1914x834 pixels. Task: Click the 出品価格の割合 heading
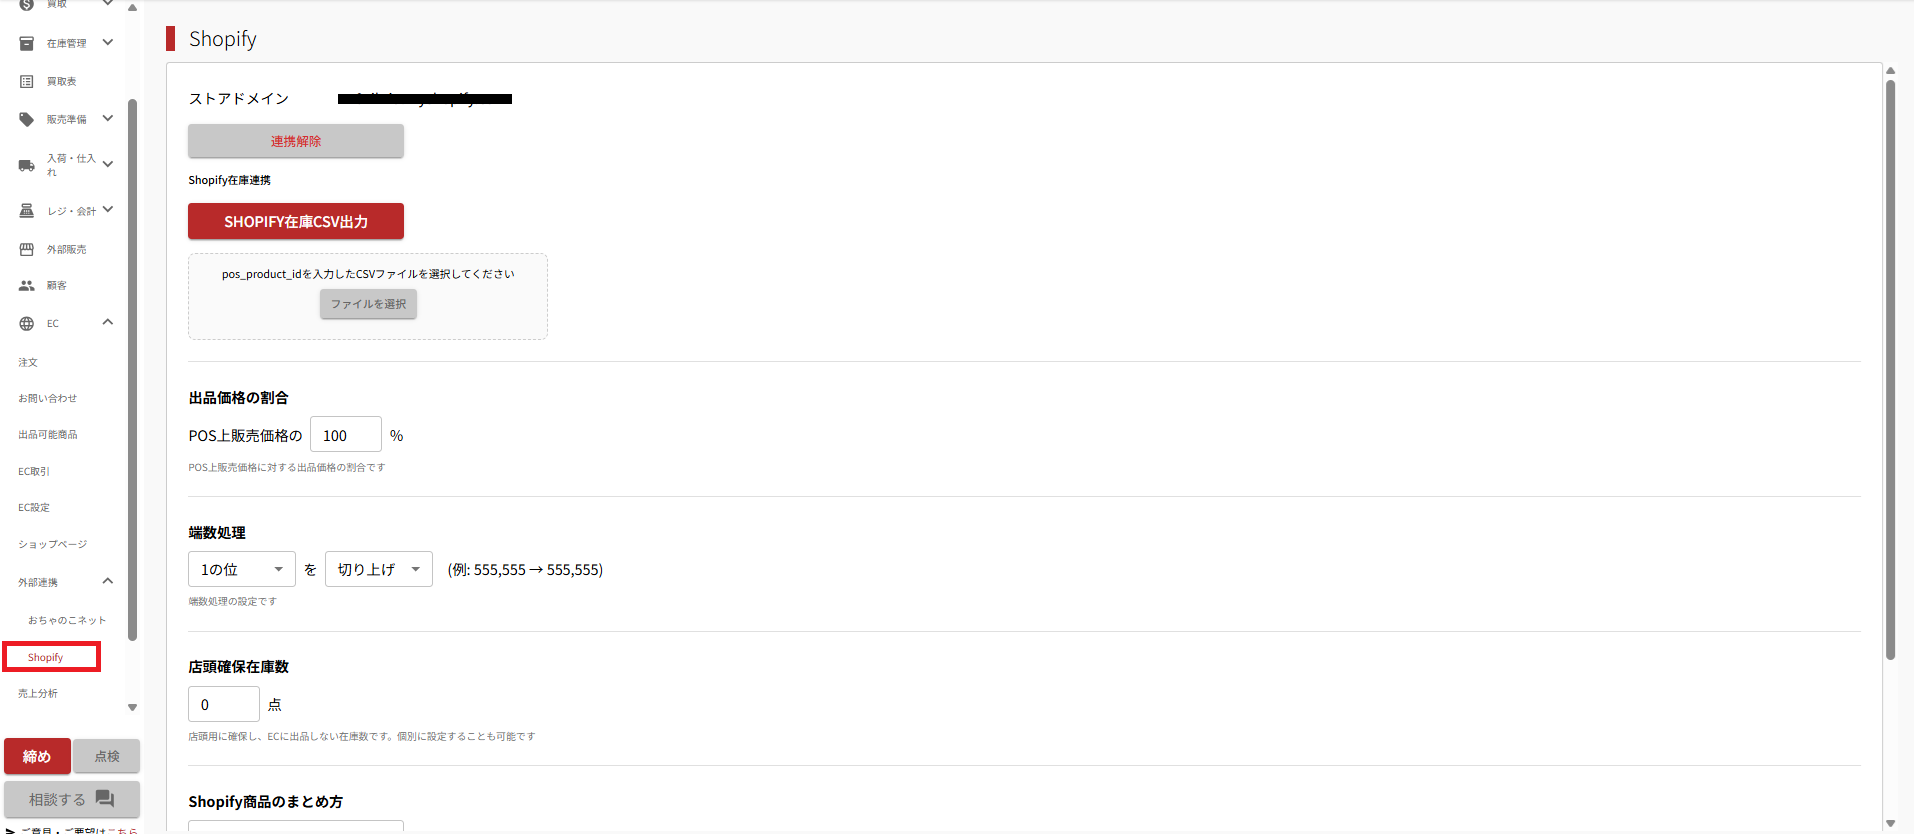tap(238, 397)
